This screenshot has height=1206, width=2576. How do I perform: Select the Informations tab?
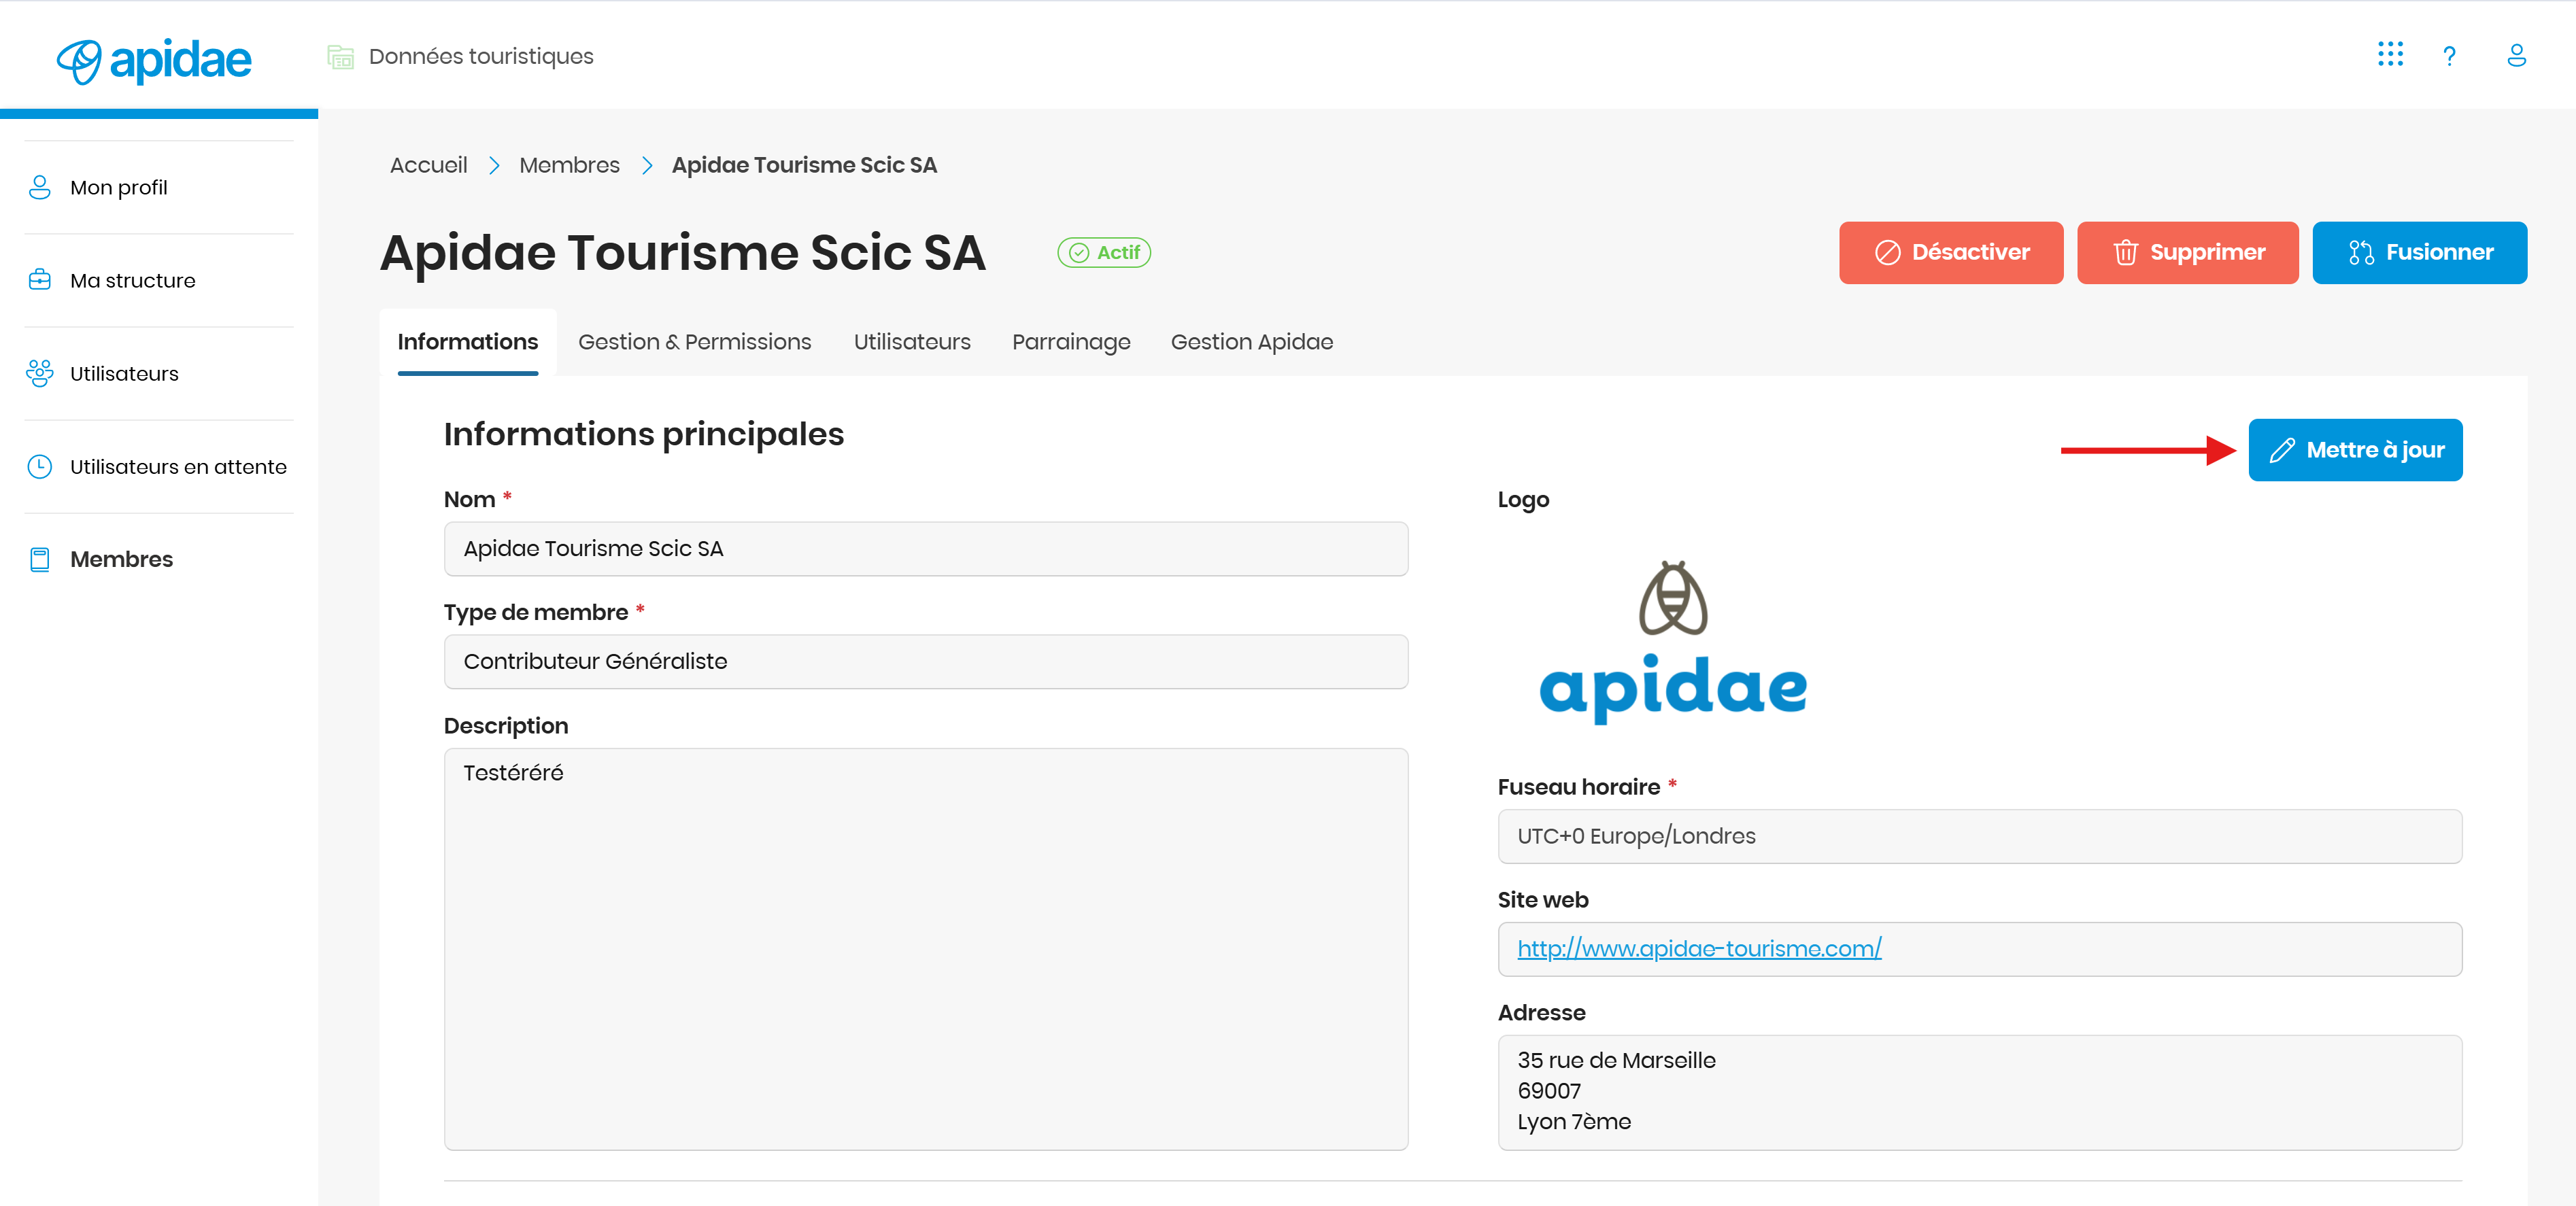[x=468, y=342]
